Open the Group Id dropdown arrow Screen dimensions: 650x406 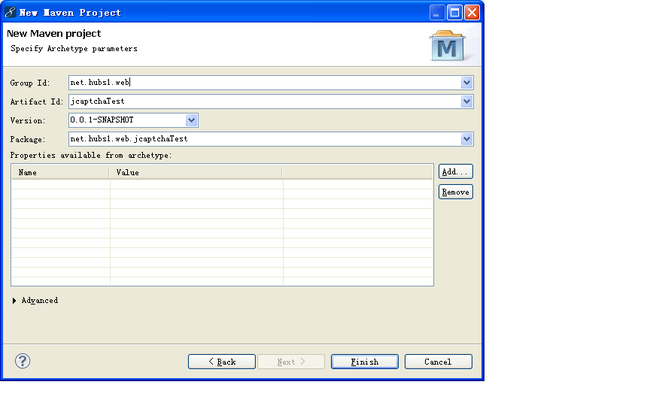pos(466,83)
